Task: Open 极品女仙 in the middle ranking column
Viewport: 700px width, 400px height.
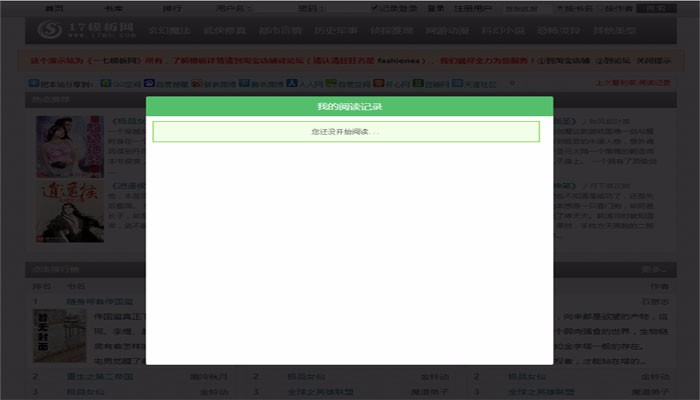Action: click(306, 376)
